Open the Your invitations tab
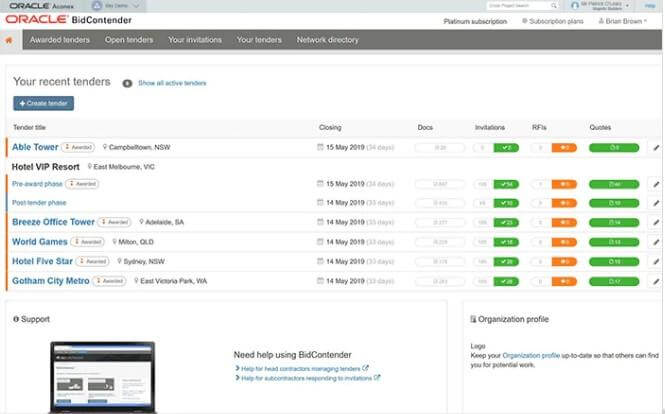Screen dimensions: 665x414 [195, 40]
